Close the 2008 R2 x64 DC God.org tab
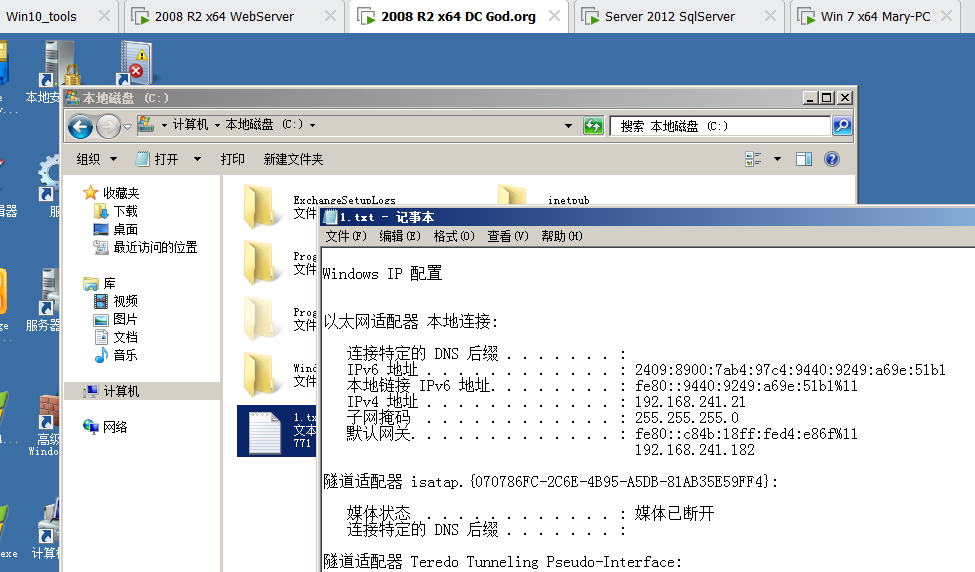Image resolution: width=975 pixels, height=572 pixels. (x=554, y=16)
